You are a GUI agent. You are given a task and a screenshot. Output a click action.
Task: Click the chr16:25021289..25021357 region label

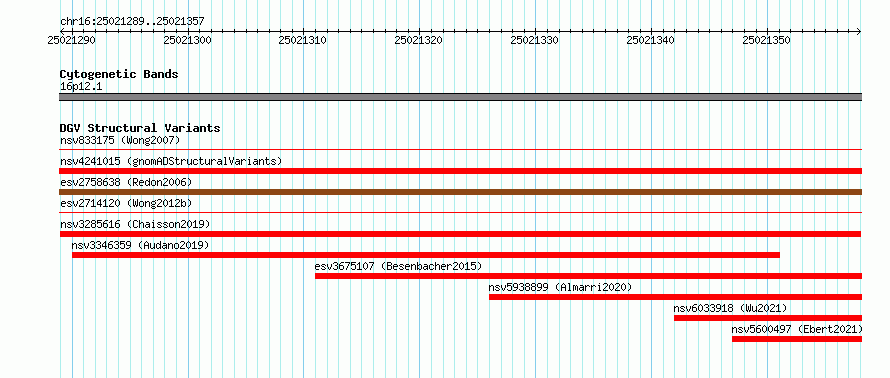coord(132,22)
